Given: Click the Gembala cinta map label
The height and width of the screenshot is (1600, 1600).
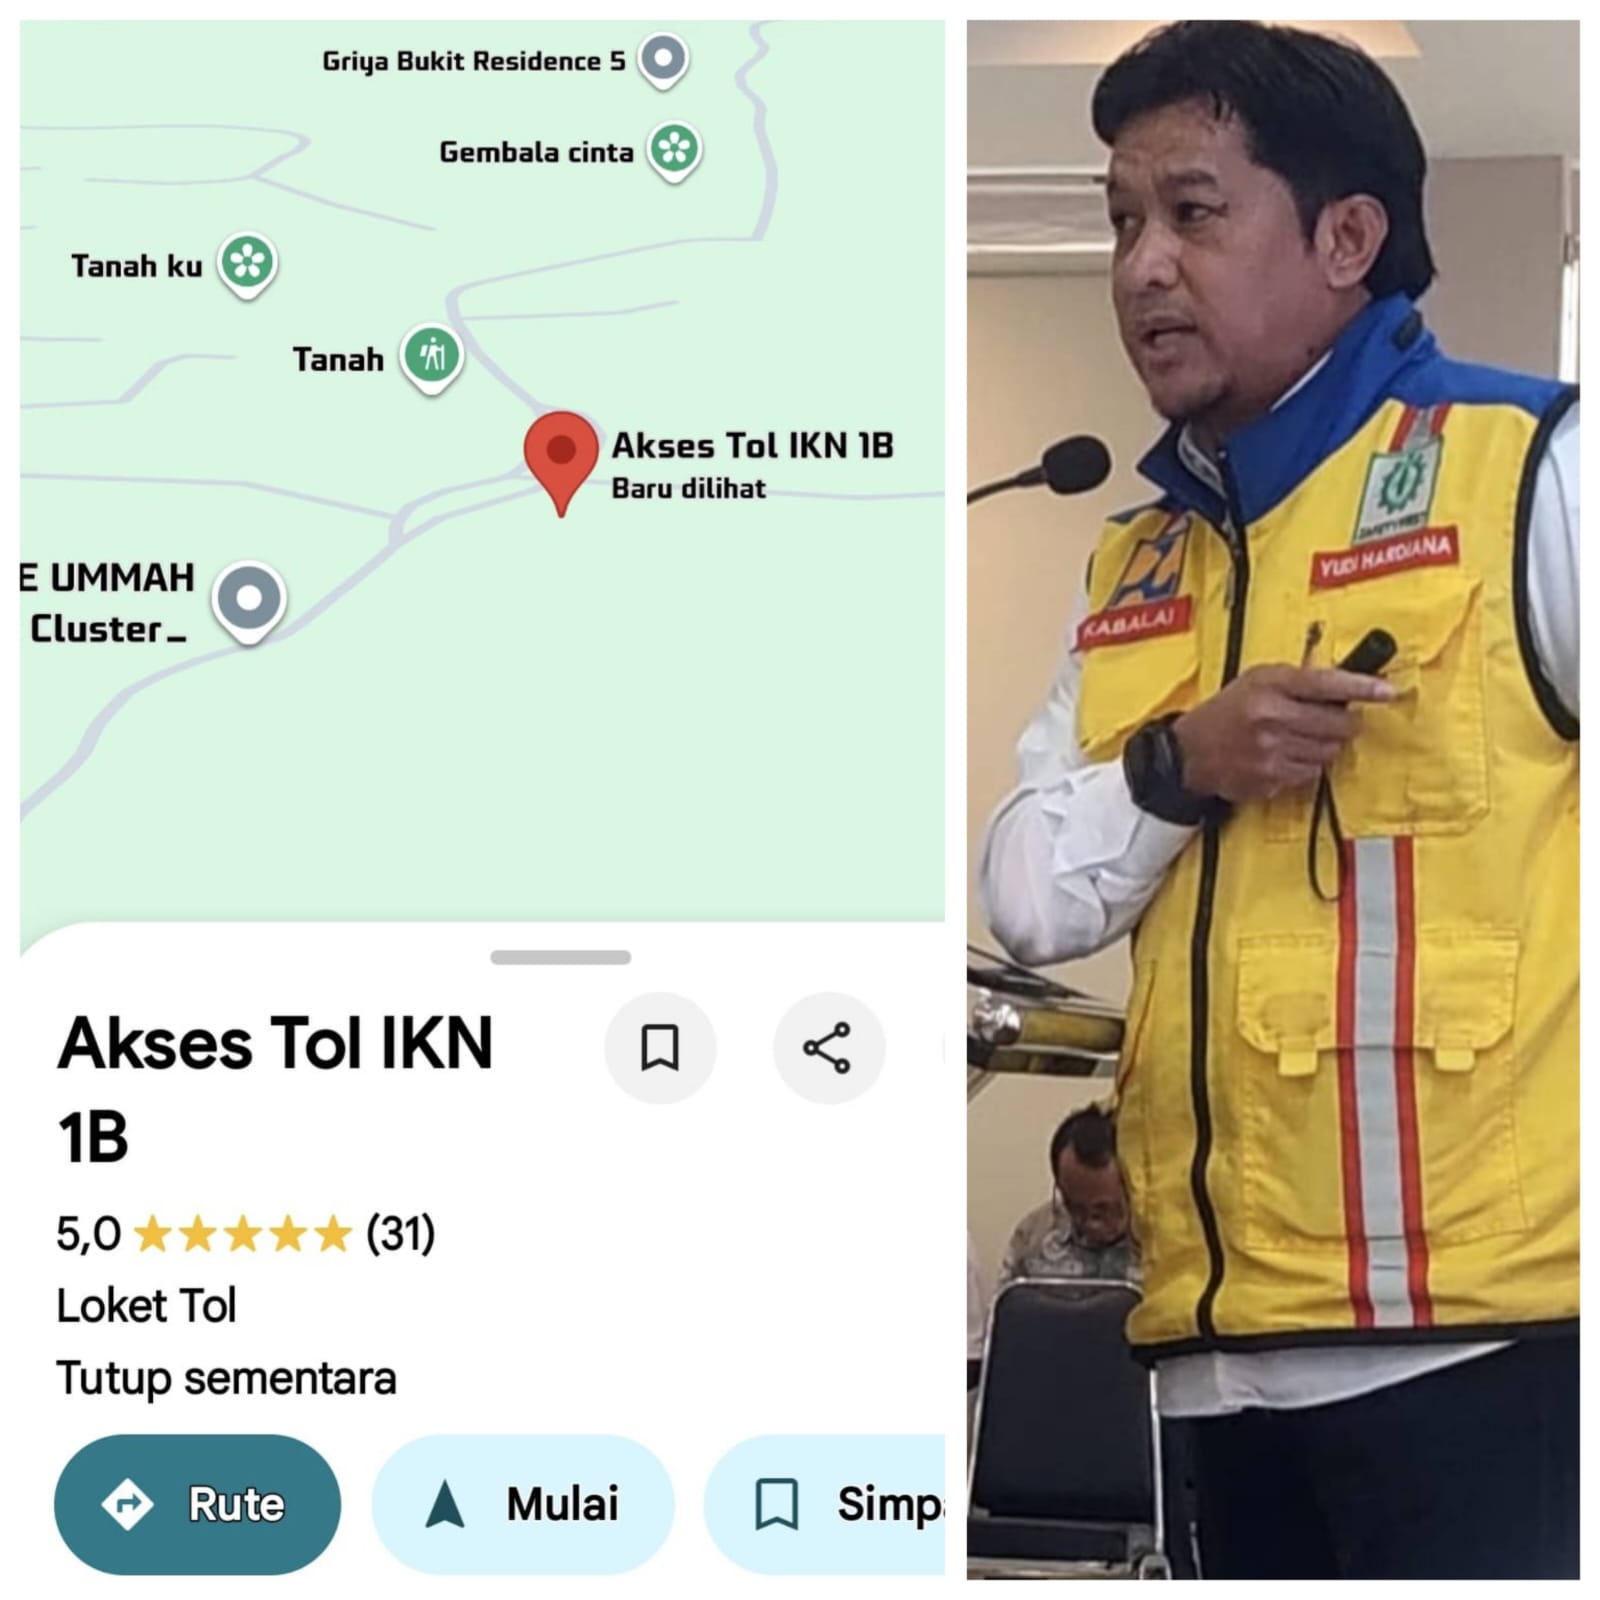Looking at the screenshot, I should click(x=536, y=152).
